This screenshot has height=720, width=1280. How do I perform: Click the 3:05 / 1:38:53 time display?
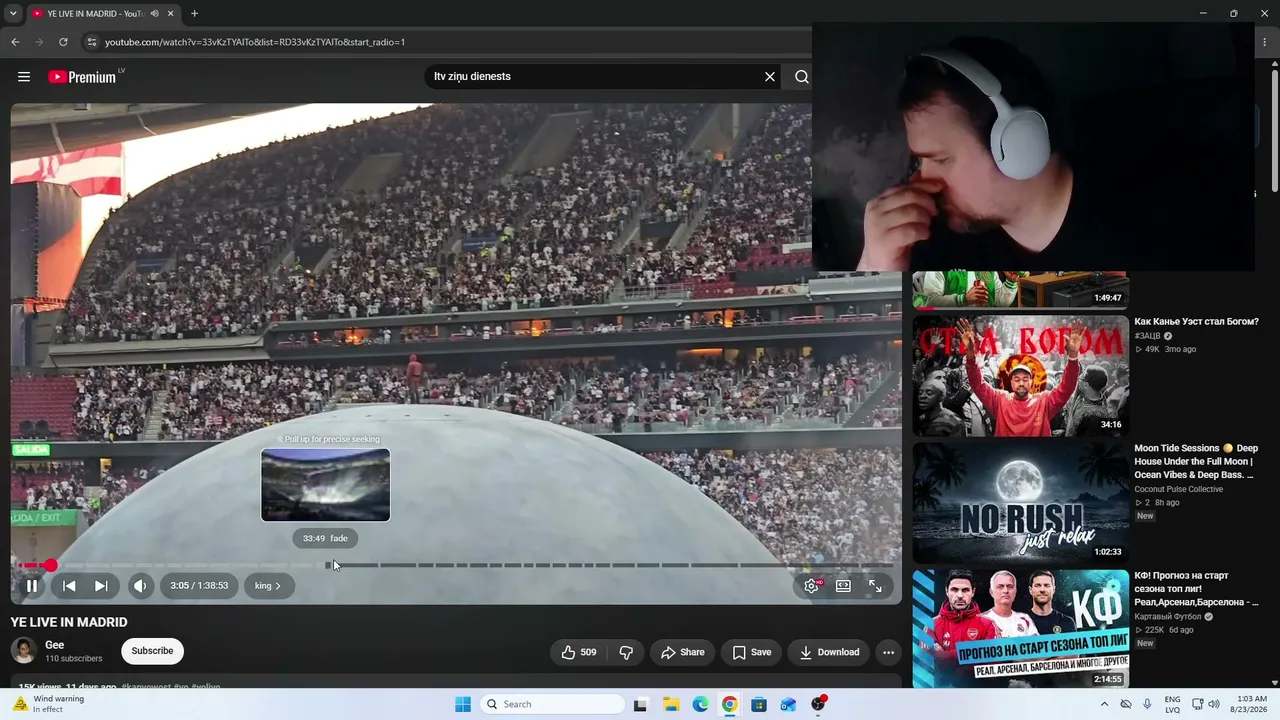pos(199,586)
